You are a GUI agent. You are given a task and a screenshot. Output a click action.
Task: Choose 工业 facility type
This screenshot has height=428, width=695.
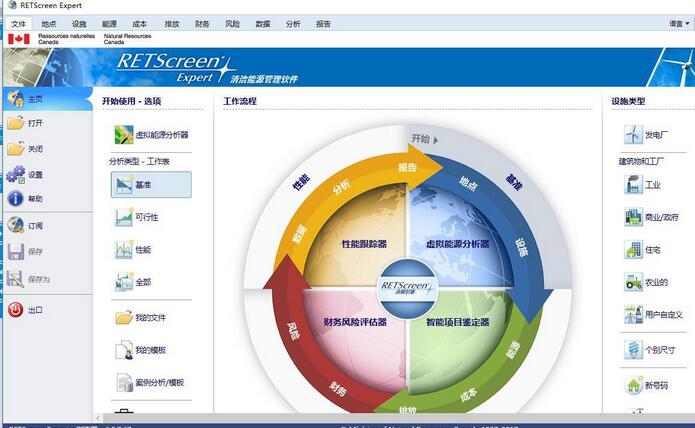point(643,184)
